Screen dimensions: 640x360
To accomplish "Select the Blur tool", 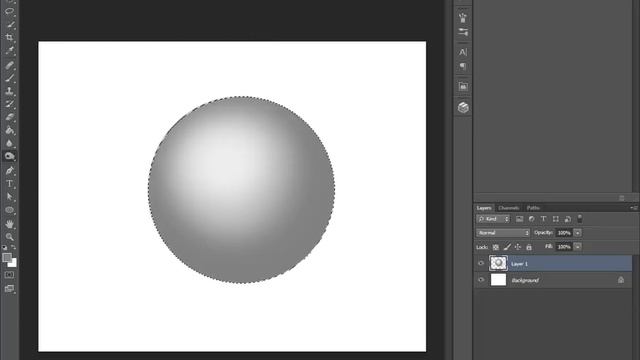I will pos(9,143).
